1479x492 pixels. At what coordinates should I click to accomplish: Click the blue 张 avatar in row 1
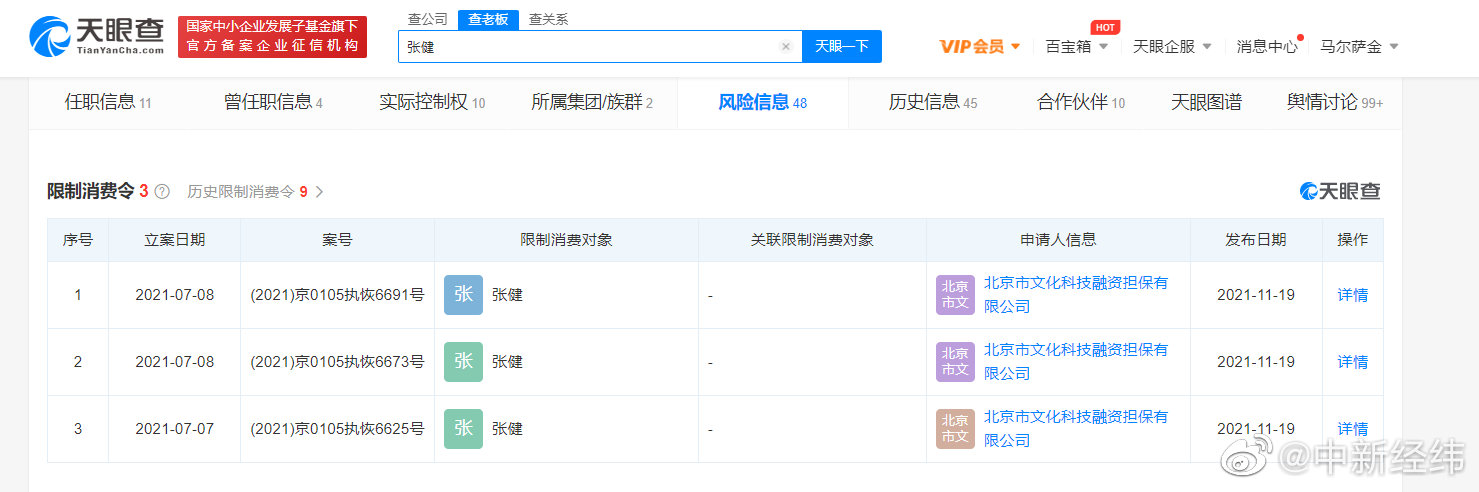[463, 295]
